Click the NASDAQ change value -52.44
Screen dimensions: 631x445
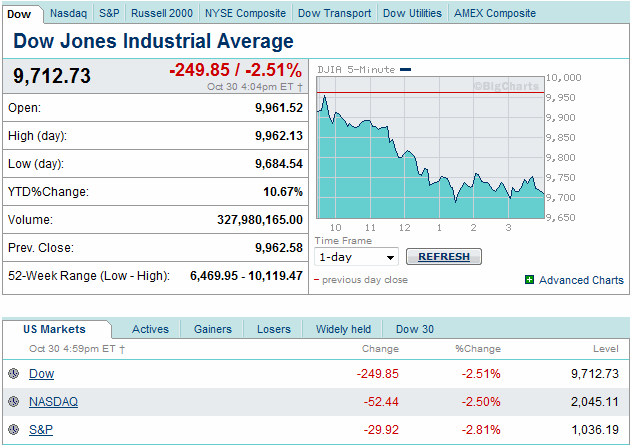point(381,402)
